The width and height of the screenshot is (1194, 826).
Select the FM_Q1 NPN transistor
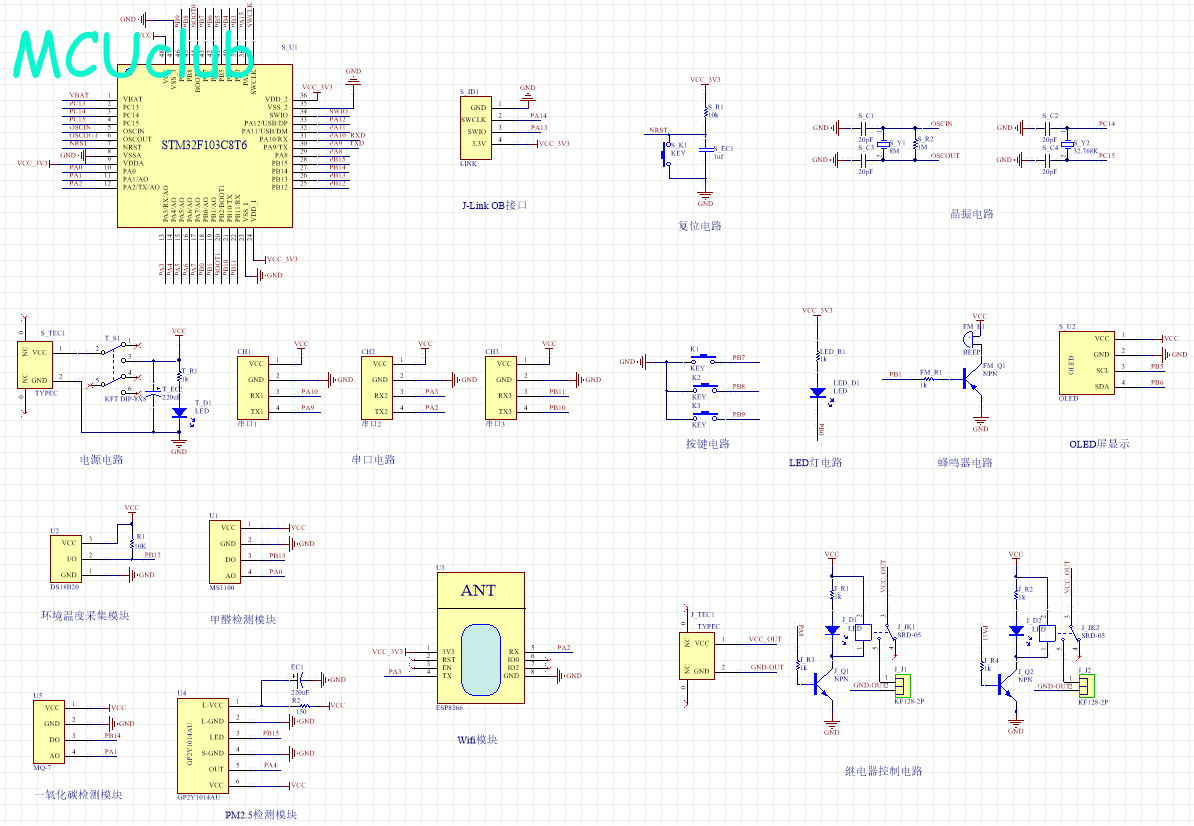coord(970,378)
